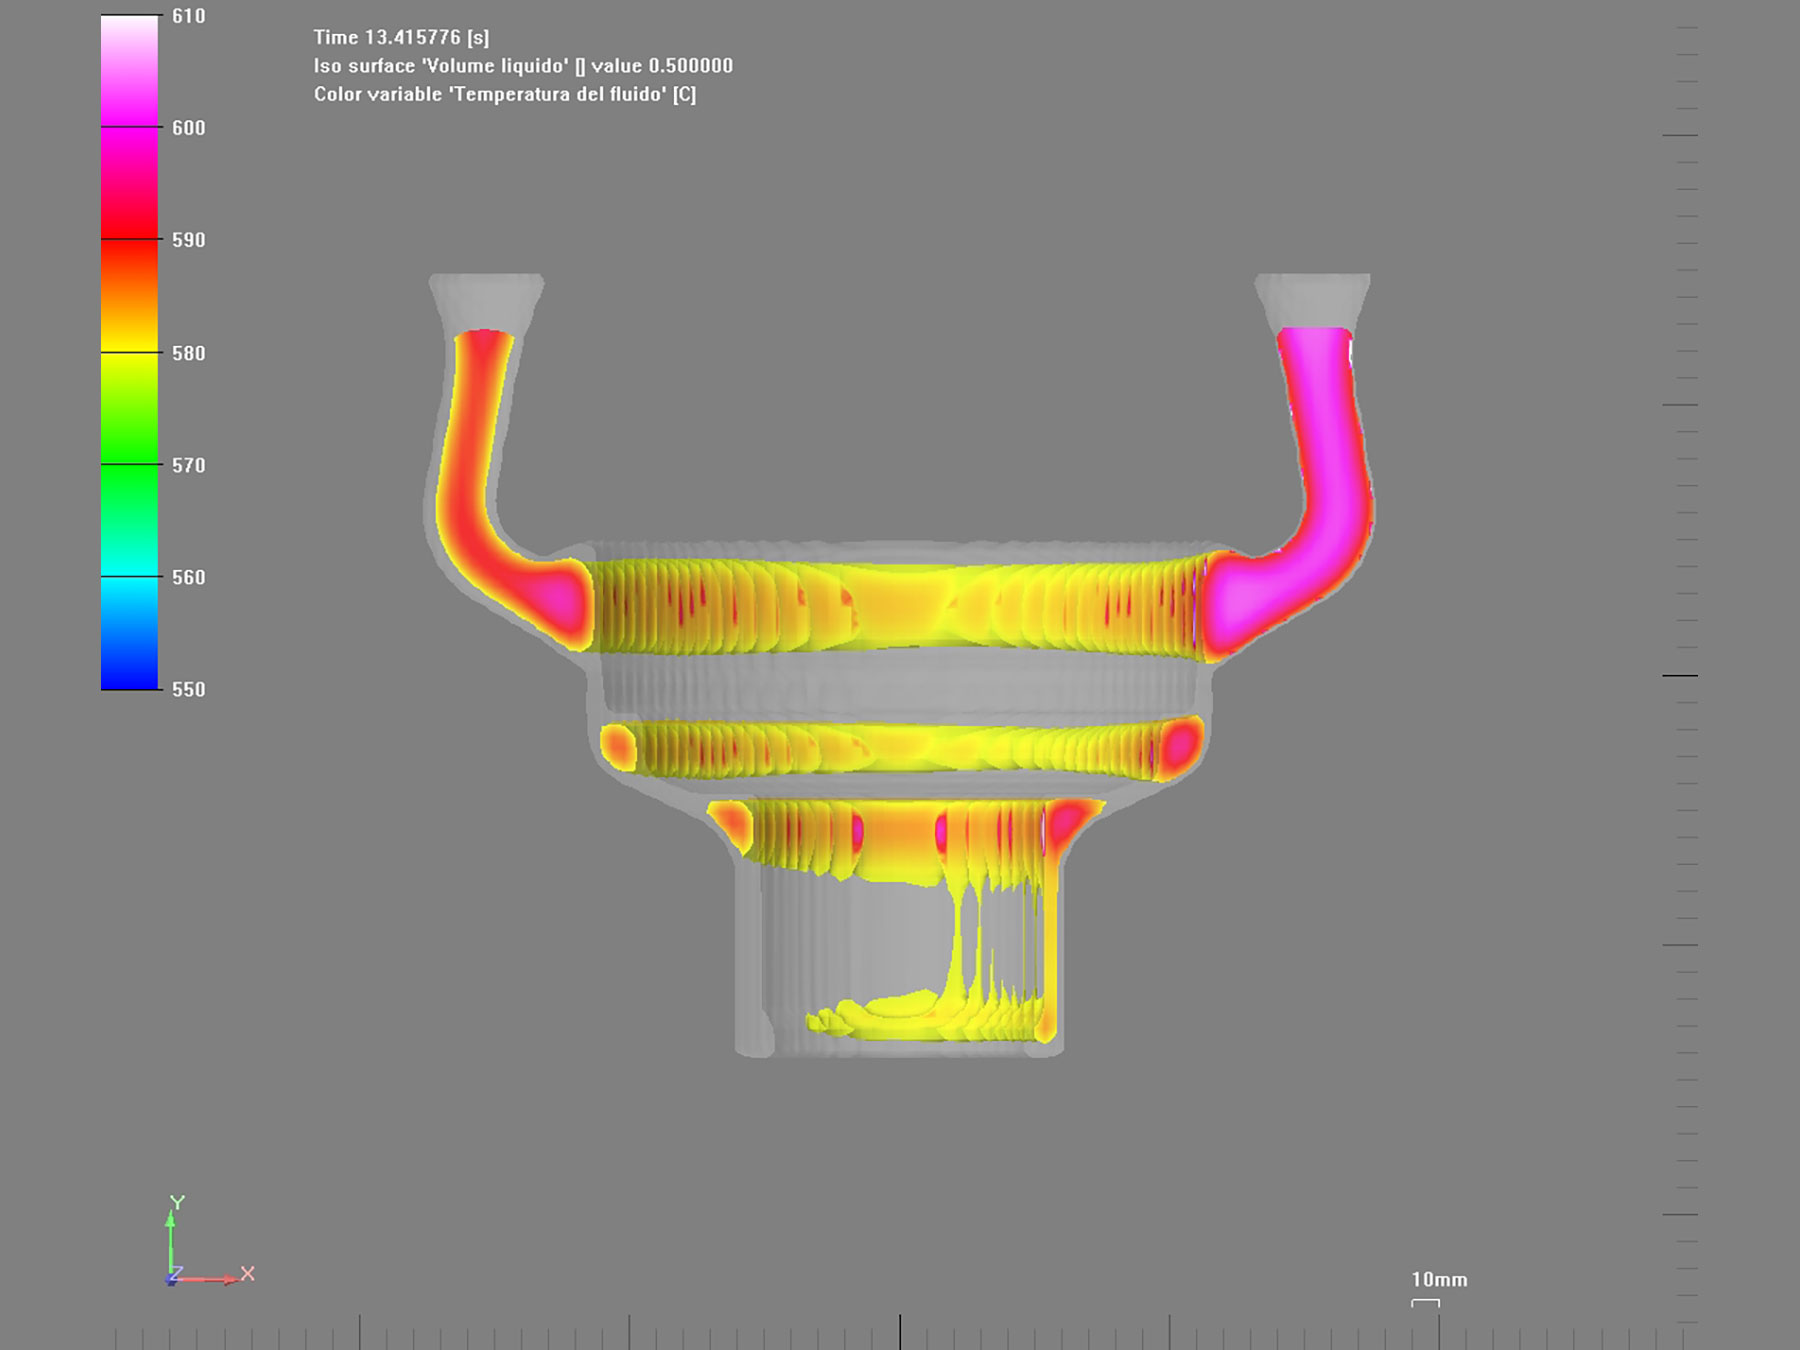The image size is (1800, 1350).
Task: Click the green Y axis arrow label
Action: click(177, 1202)
